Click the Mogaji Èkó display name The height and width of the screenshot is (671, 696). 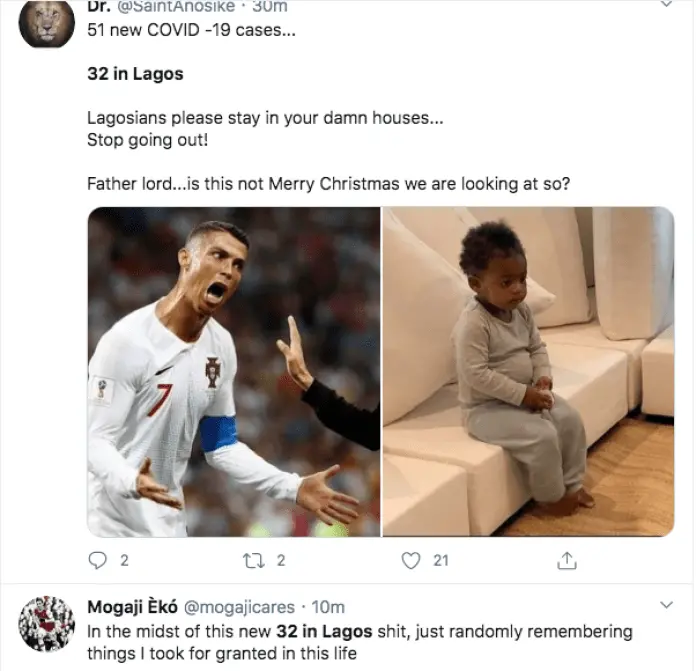132,607
